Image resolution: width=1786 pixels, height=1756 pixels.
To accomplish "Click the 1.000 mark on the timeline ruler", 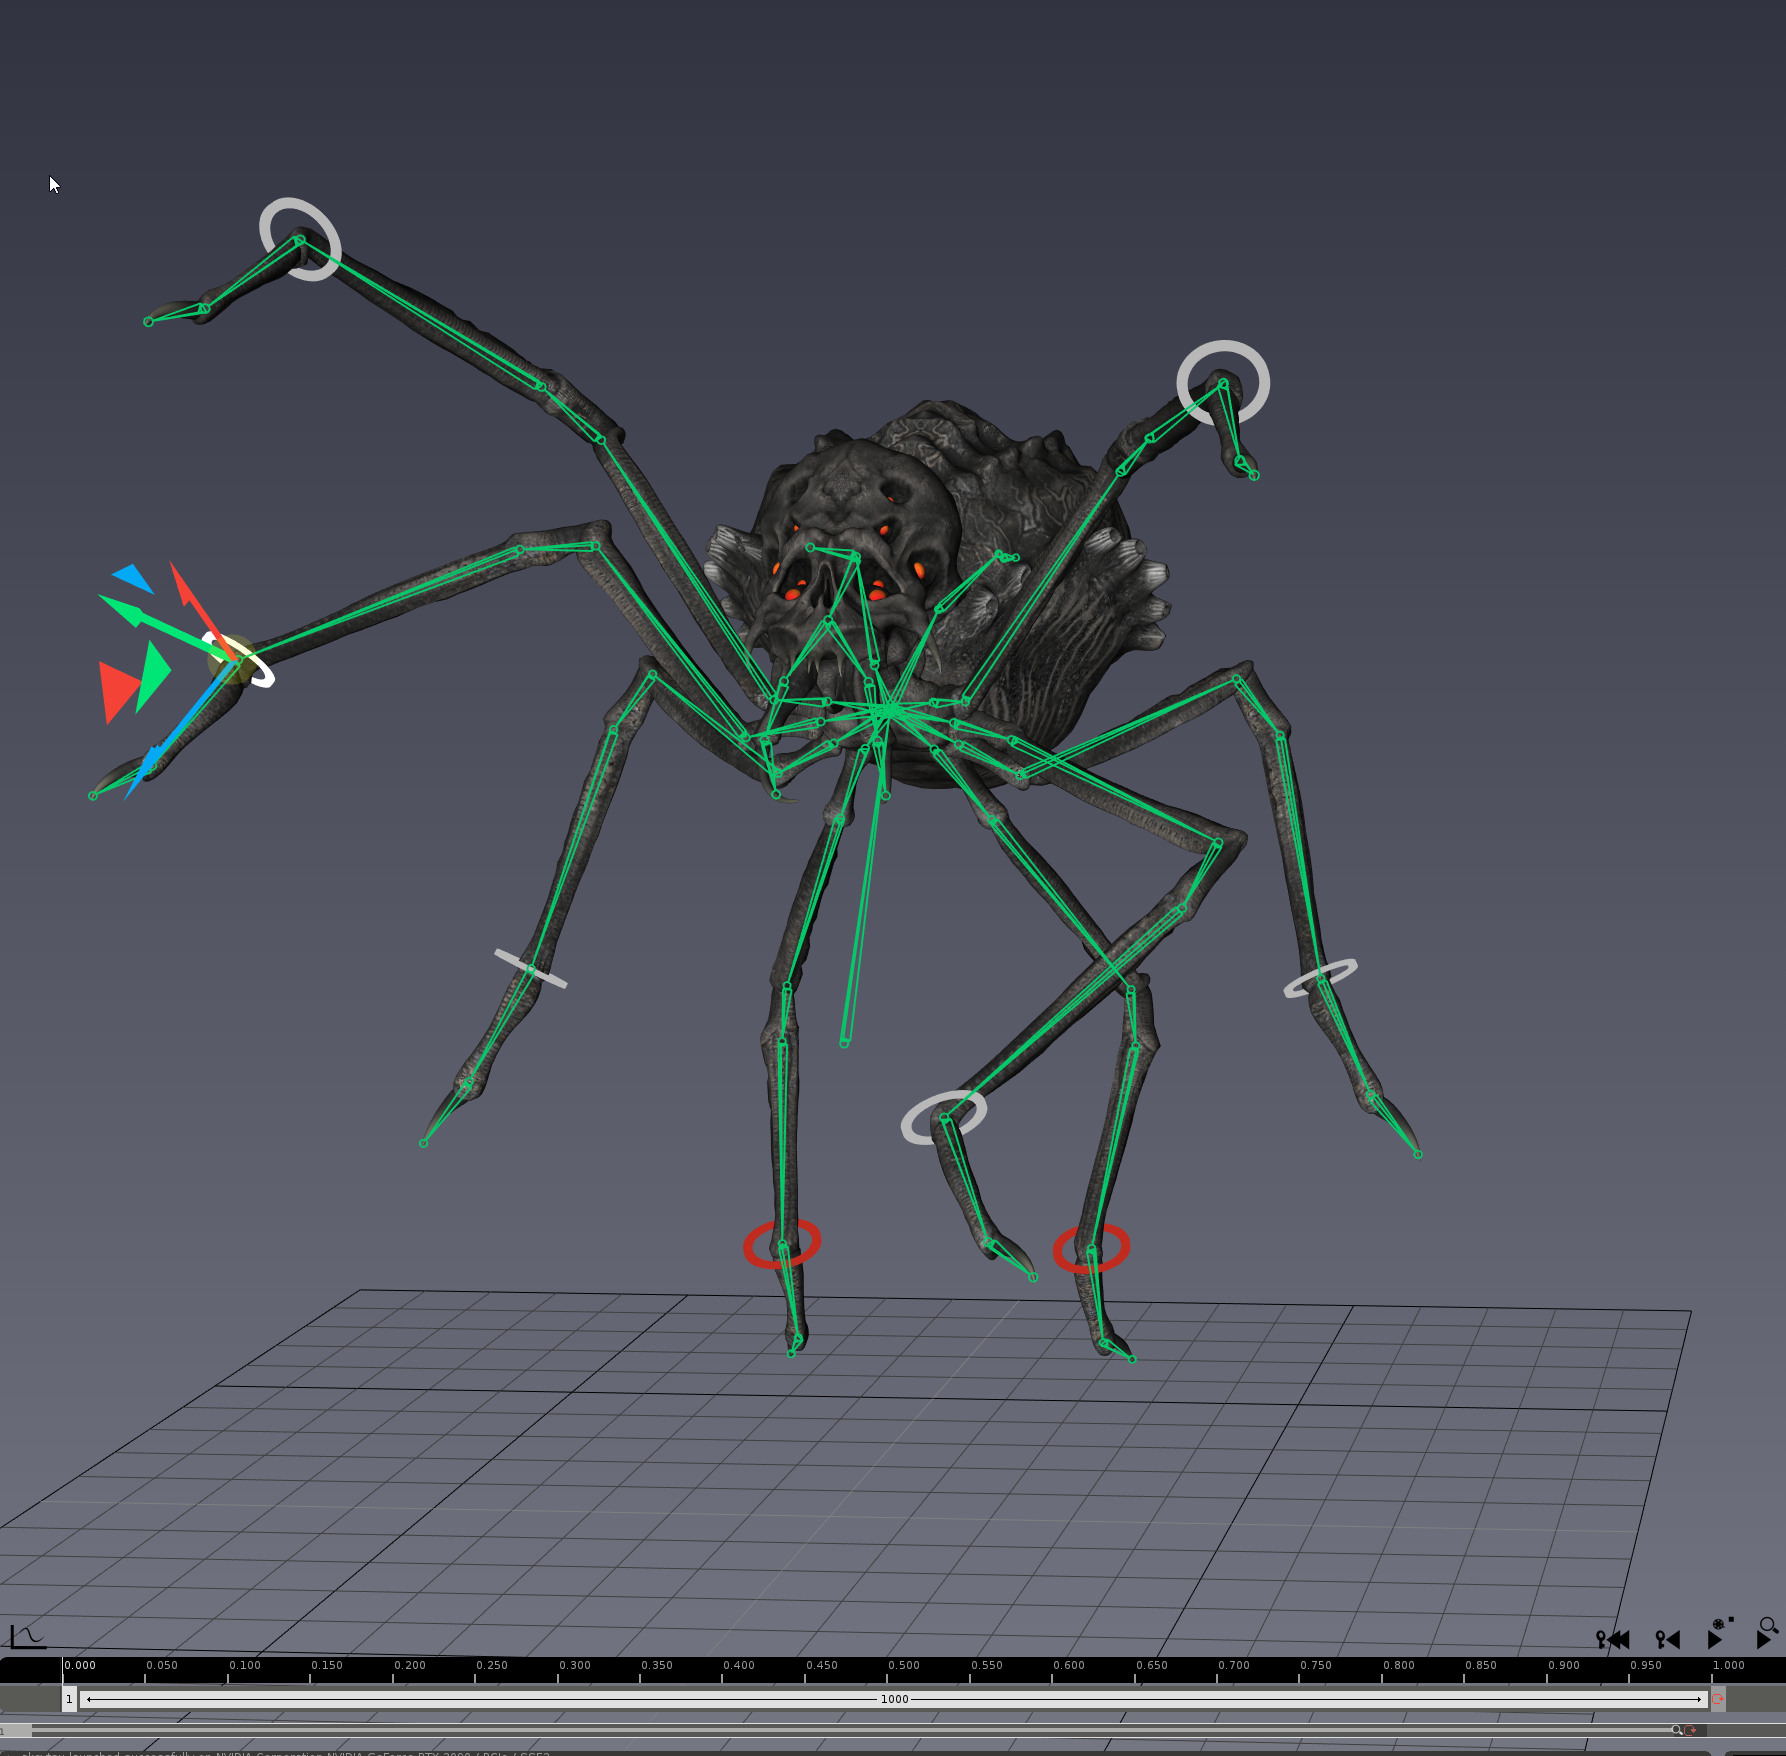I will [1728, 1666].
